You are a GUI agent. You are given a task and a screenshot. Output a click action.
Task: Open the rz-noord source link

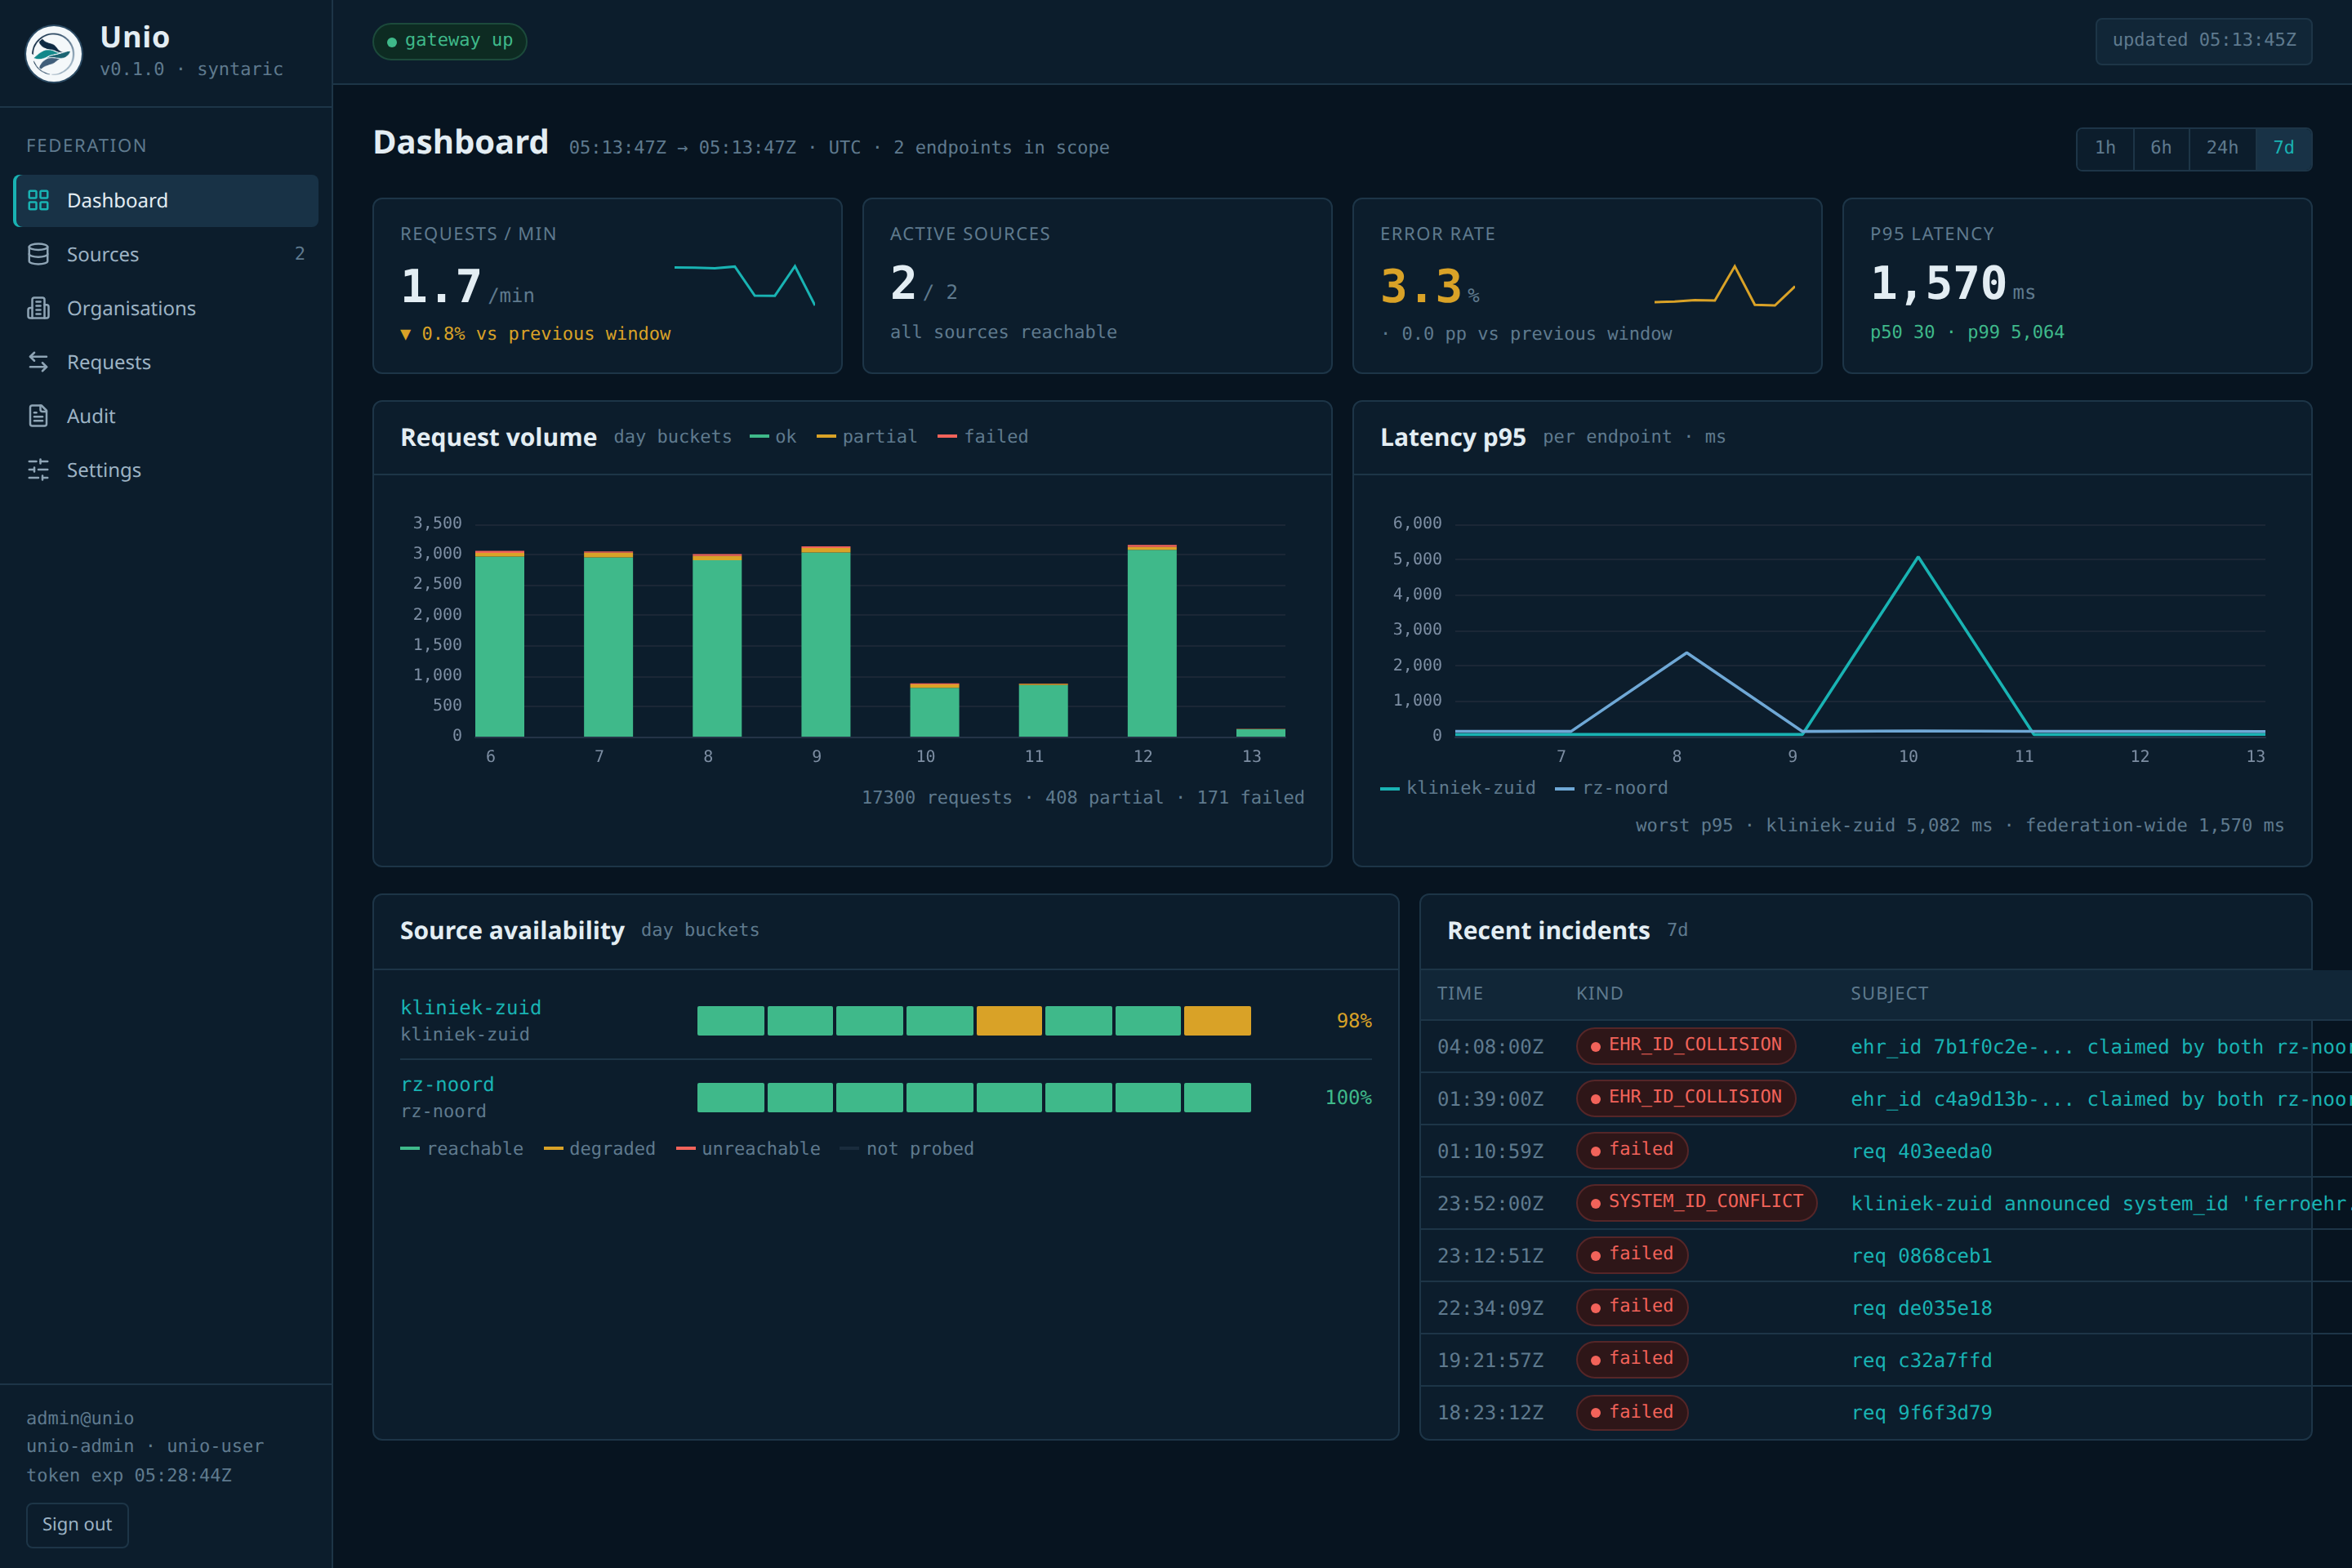[x=447, y=1084]
